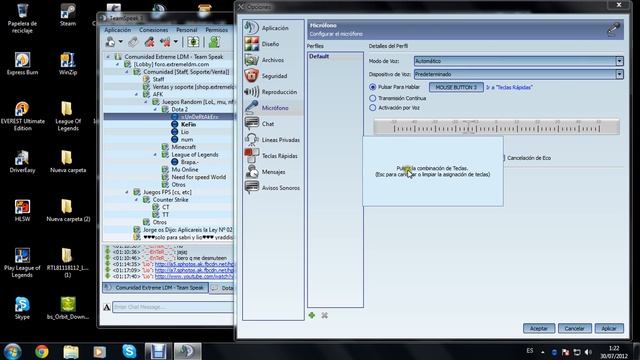The width and height of the screenshot is (640, 360).
Task: Open the Personal menu in TeamSpeak
Action: tap(187, 30)
